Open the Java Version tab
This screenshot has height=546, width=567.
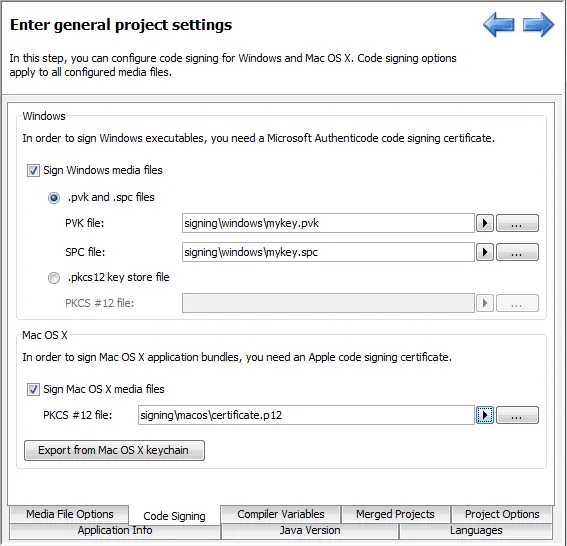point(310,530)
